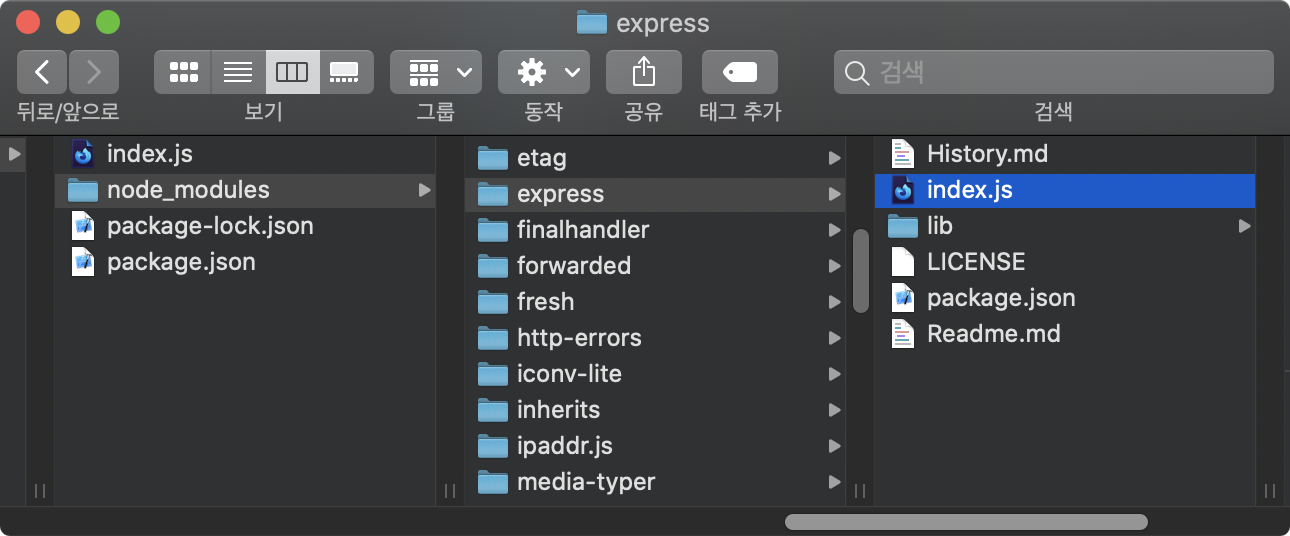Click the horizontal scrollbar thumb
The width and height of the screenshot is (1290, 536).
[x=966, y=521]
